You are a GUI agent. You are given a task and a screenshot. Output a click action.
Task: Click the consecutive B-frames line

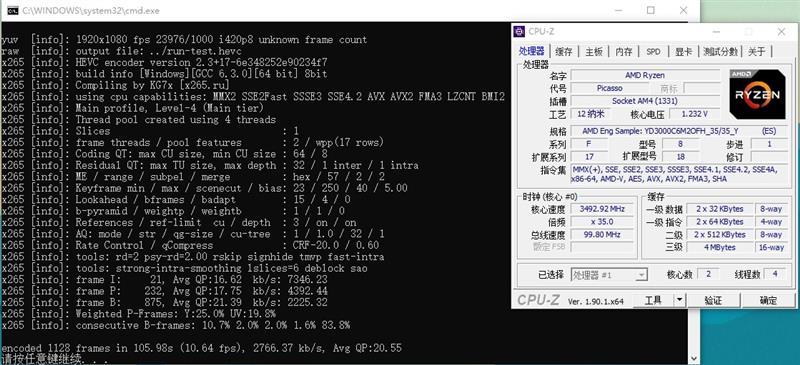click(176, 325)
